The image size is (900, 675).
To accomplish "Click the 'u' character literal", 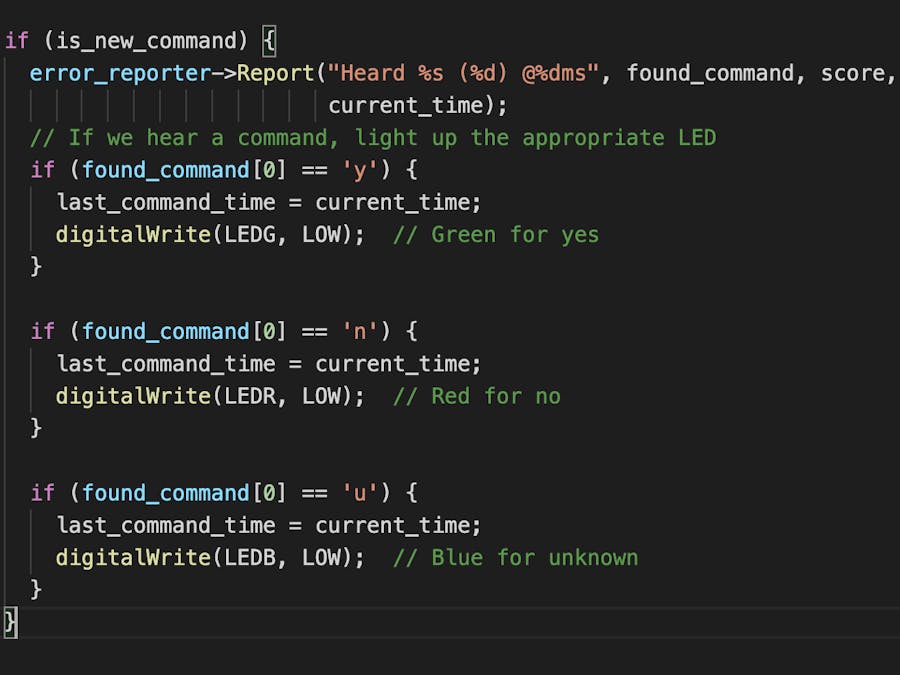I will click(354, 493).
